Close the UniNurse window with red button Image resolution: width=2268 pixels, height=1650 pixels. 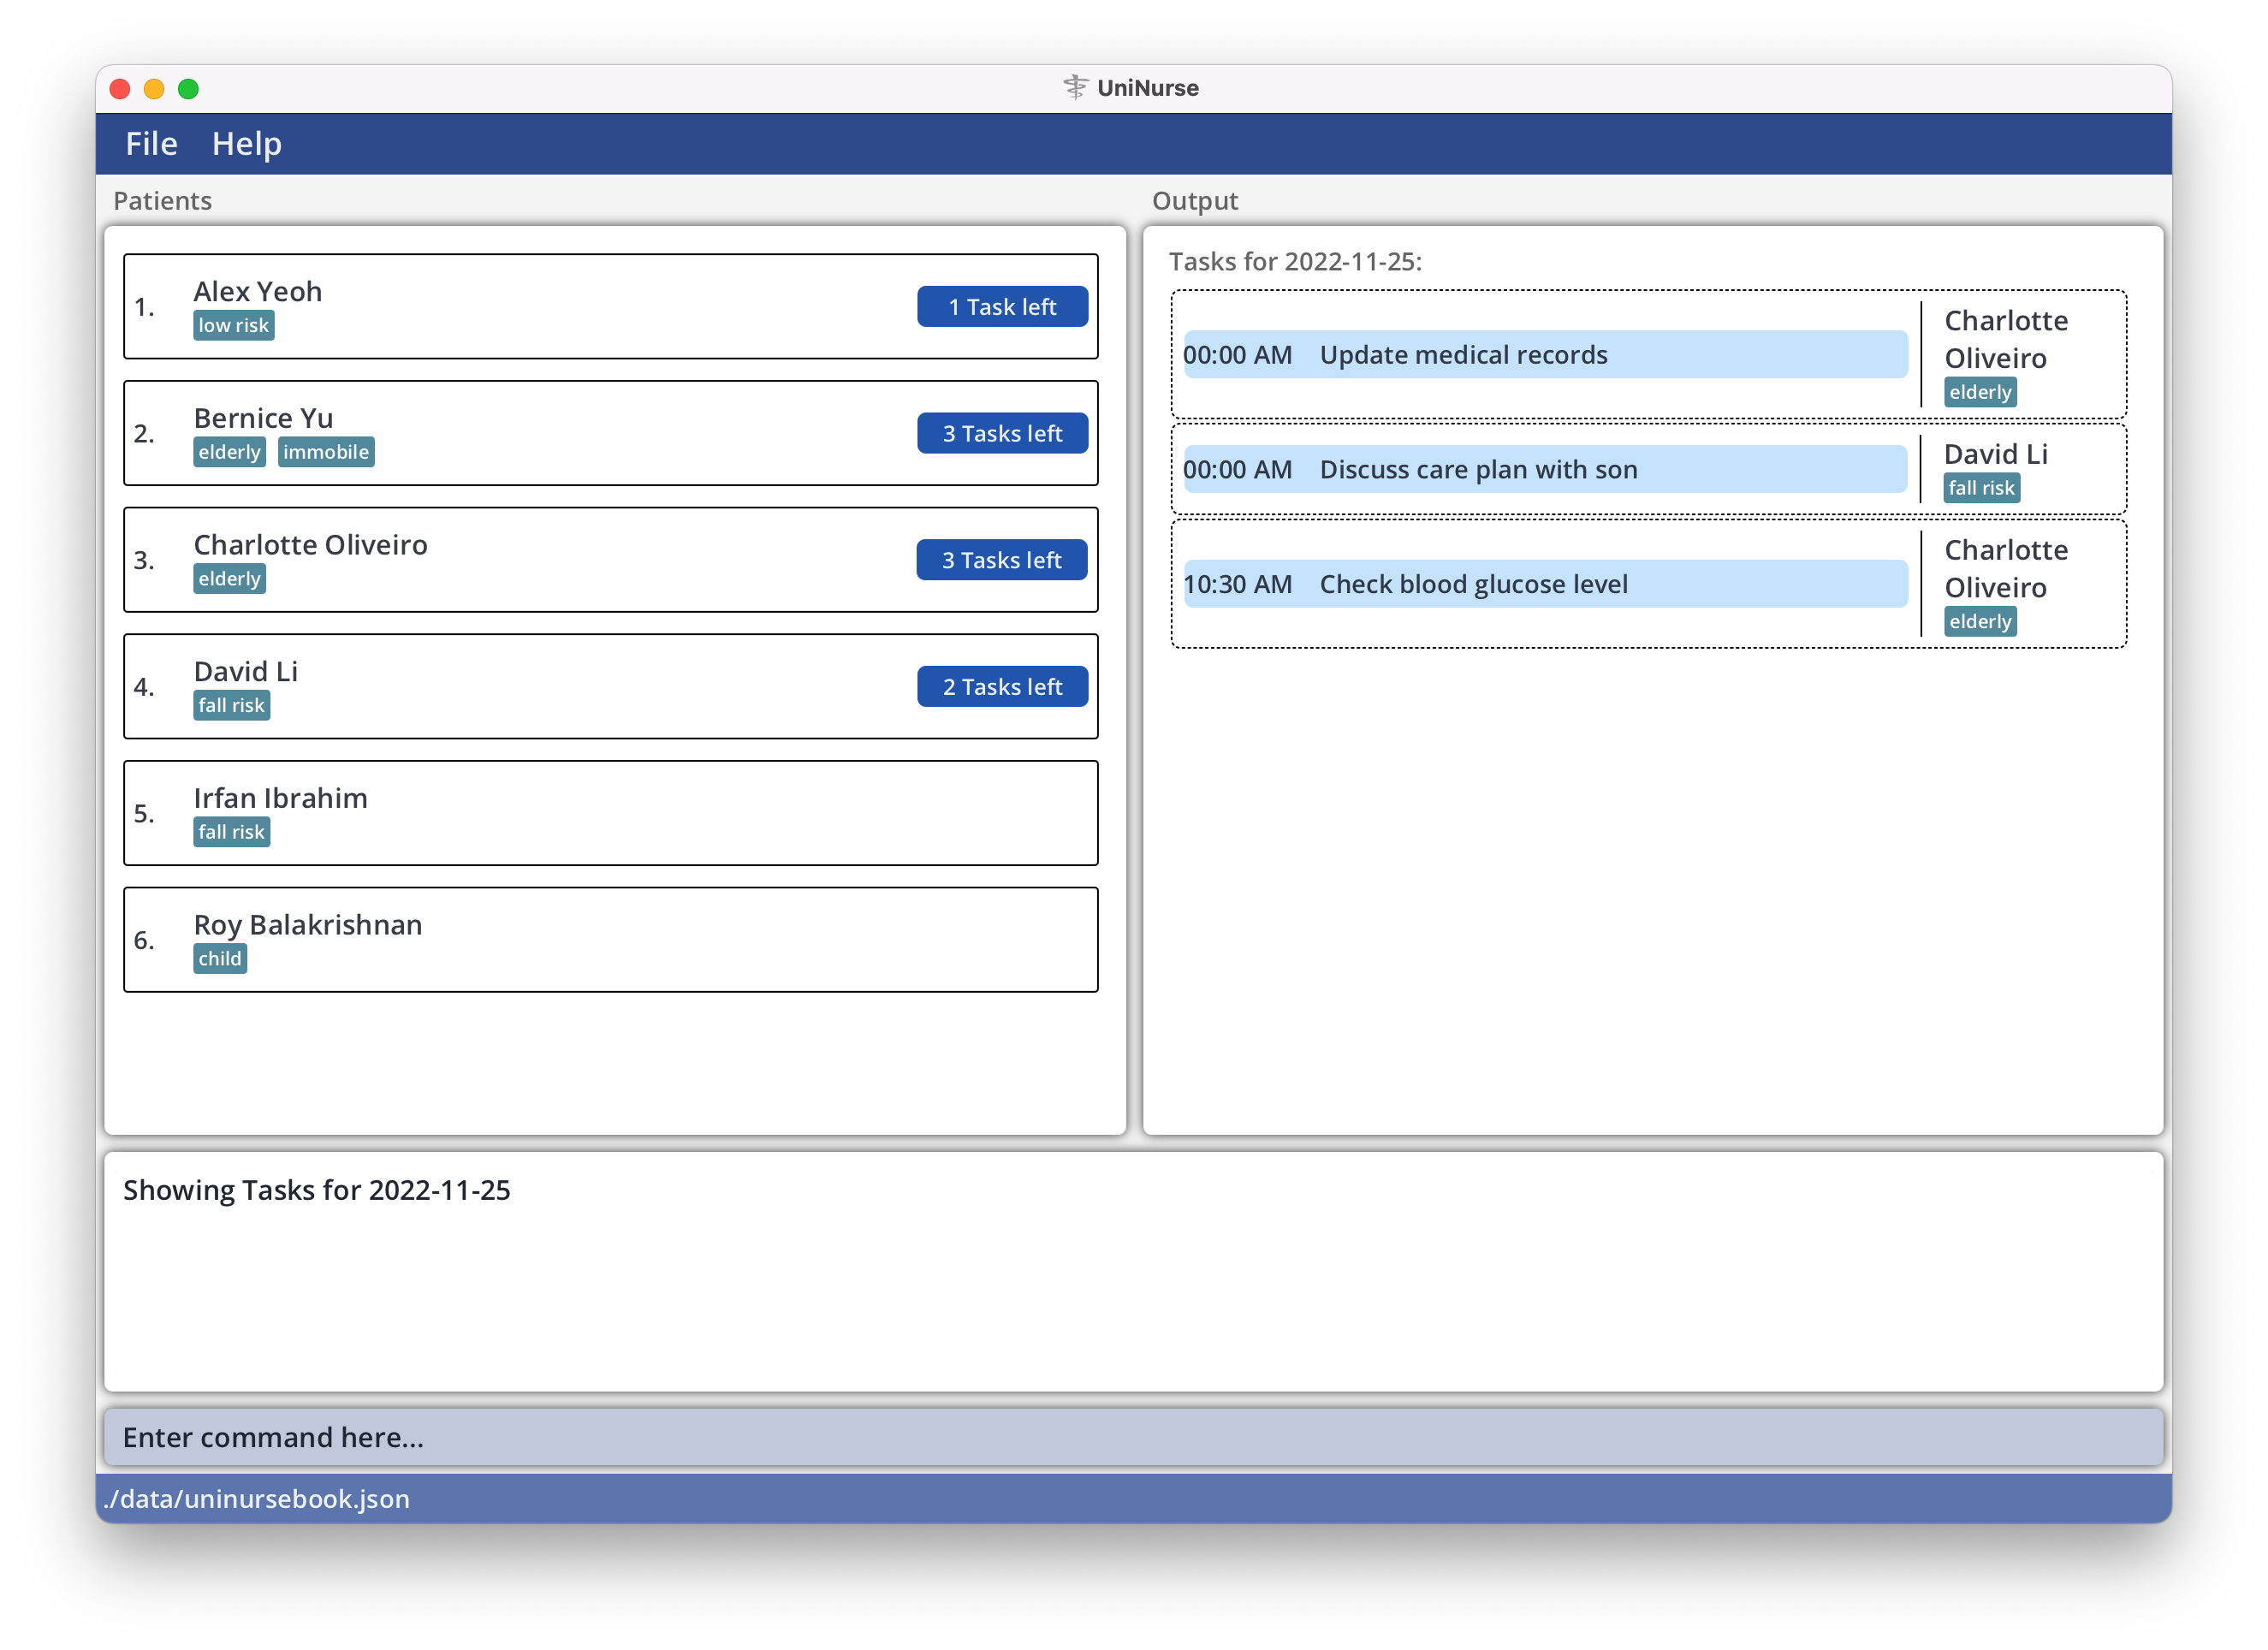click(x=120, y=89)
